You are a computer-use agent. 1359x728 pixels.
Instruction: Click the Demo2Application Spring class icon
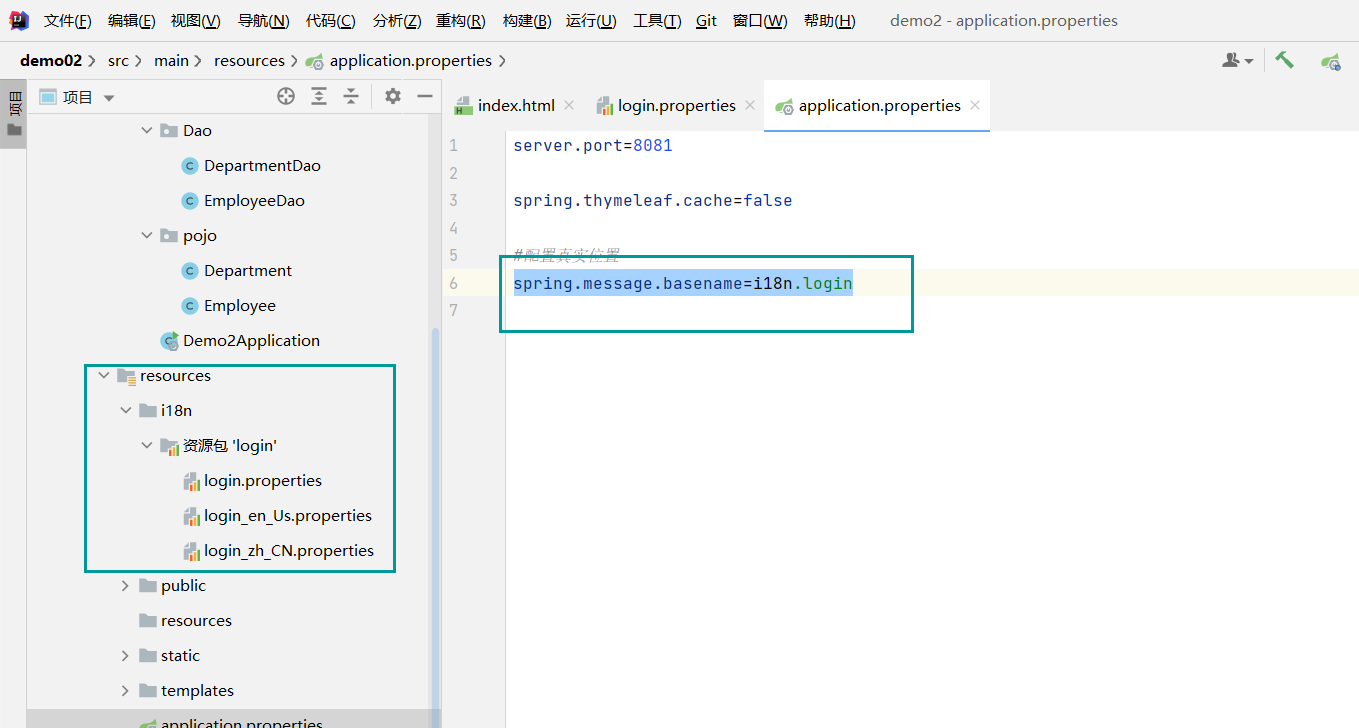pos(170,341)
